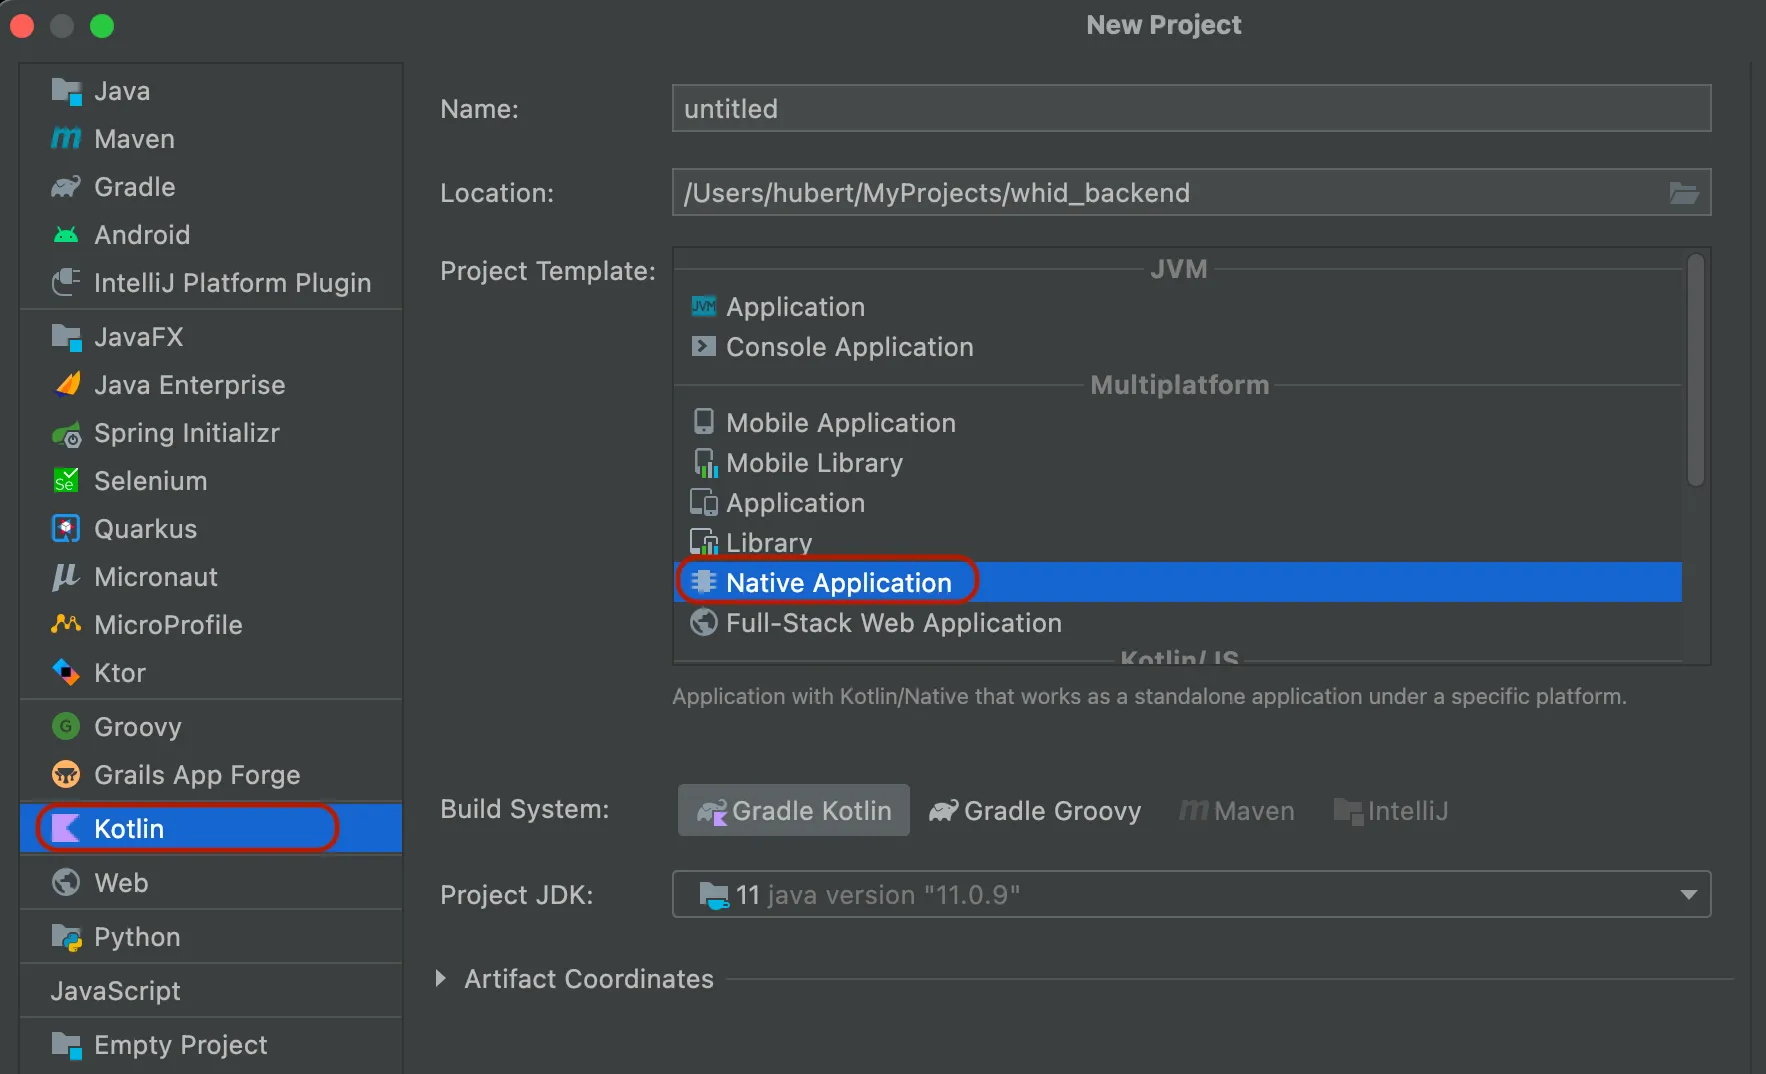Choose Ktor project type label
The image size is (1766, 1074).
pos(120,673)
